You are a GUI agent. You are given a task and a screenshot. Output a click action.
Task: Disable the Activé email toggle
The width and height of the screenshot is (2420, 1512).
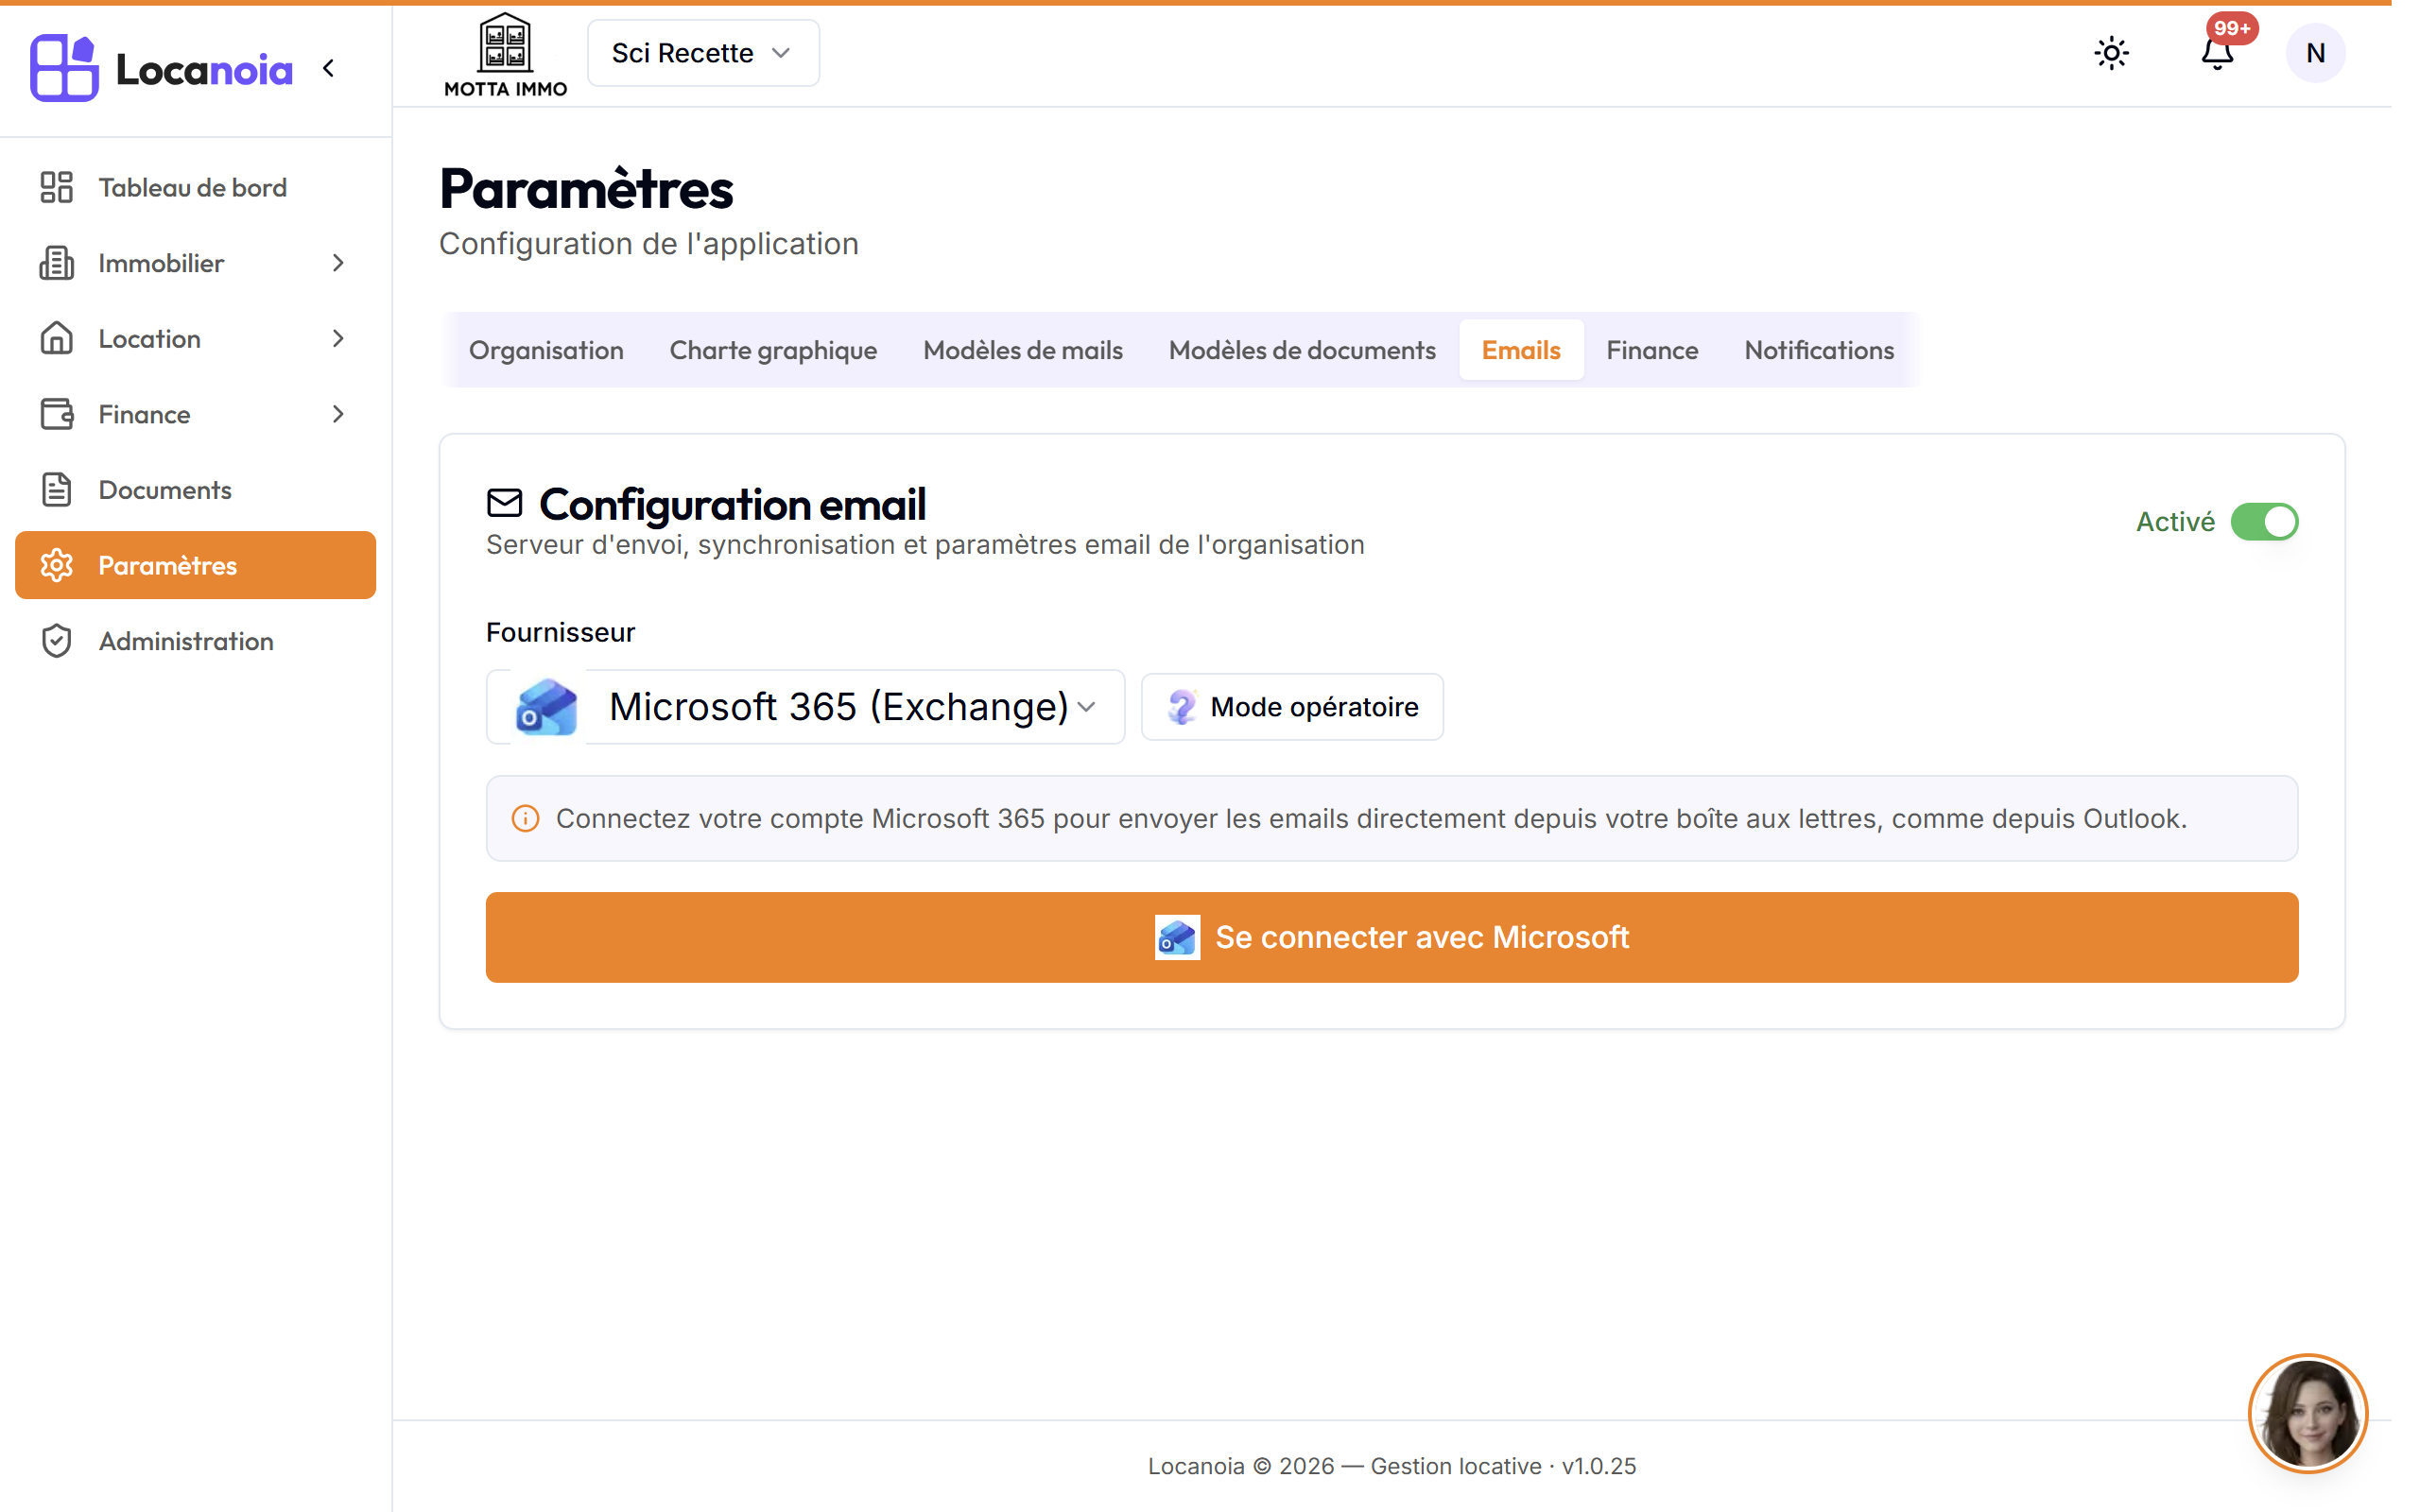click(2264, 522)
